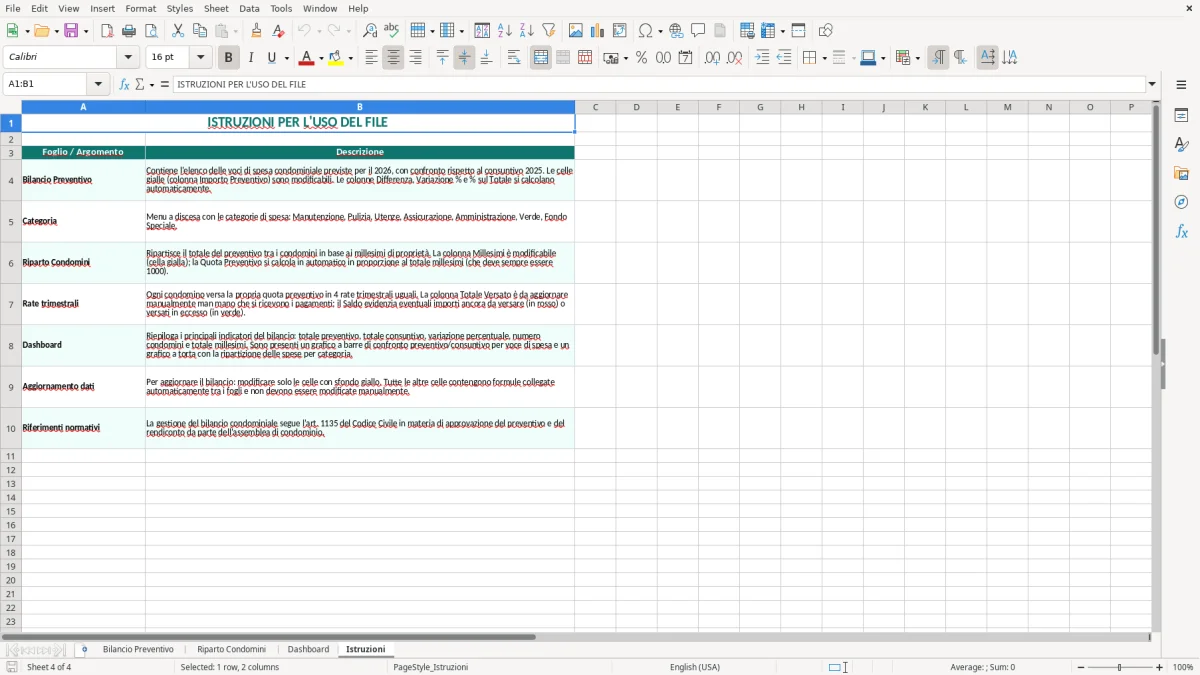The height and width of the screenshot is (675, 1200).
Task: Toggle wrap text
Action: pos(514,58)
